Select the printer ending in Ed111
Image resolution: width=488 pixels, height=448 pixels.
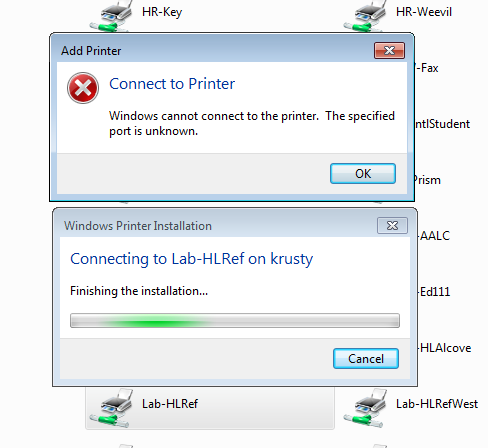(434, 292)
